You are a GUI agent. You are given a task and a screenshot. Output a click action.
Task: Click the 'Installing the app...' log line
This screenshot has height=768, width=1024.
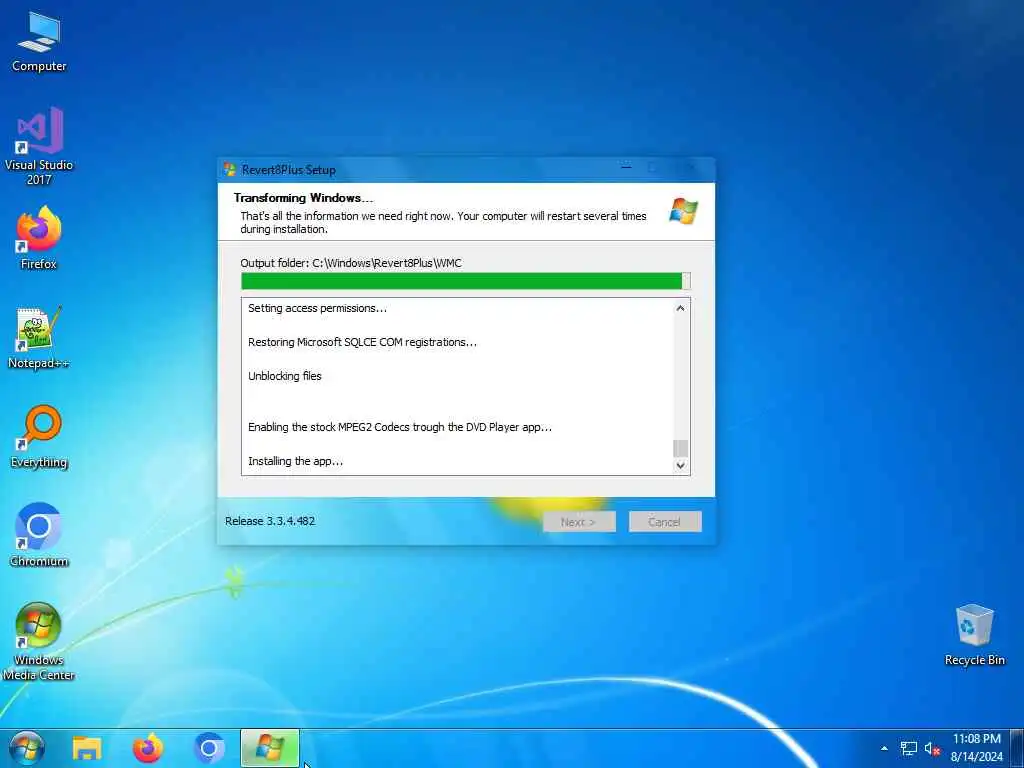[x=295, y=461]
